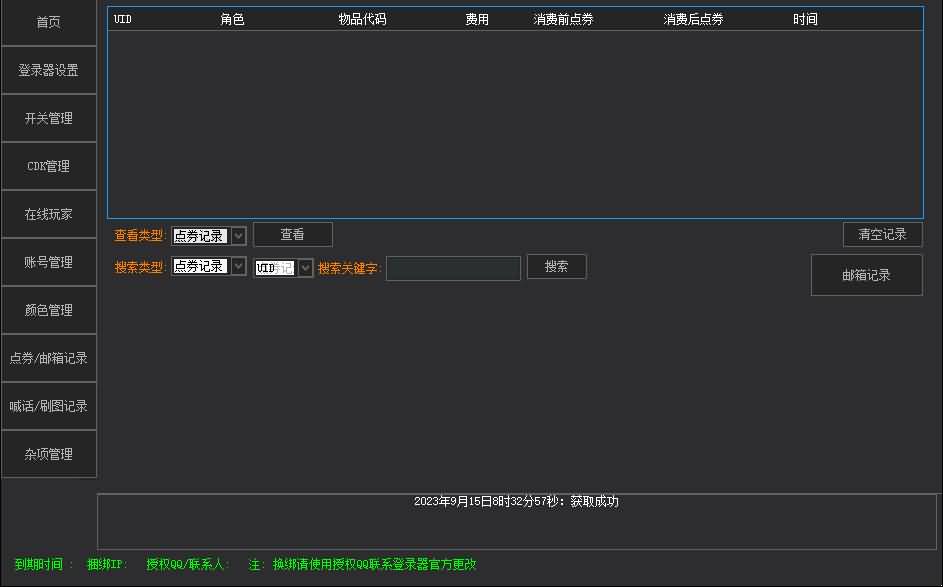The image size is (943, 587).
Task: Select 颜色管理 from the sidebar
Action: [47, 309]
